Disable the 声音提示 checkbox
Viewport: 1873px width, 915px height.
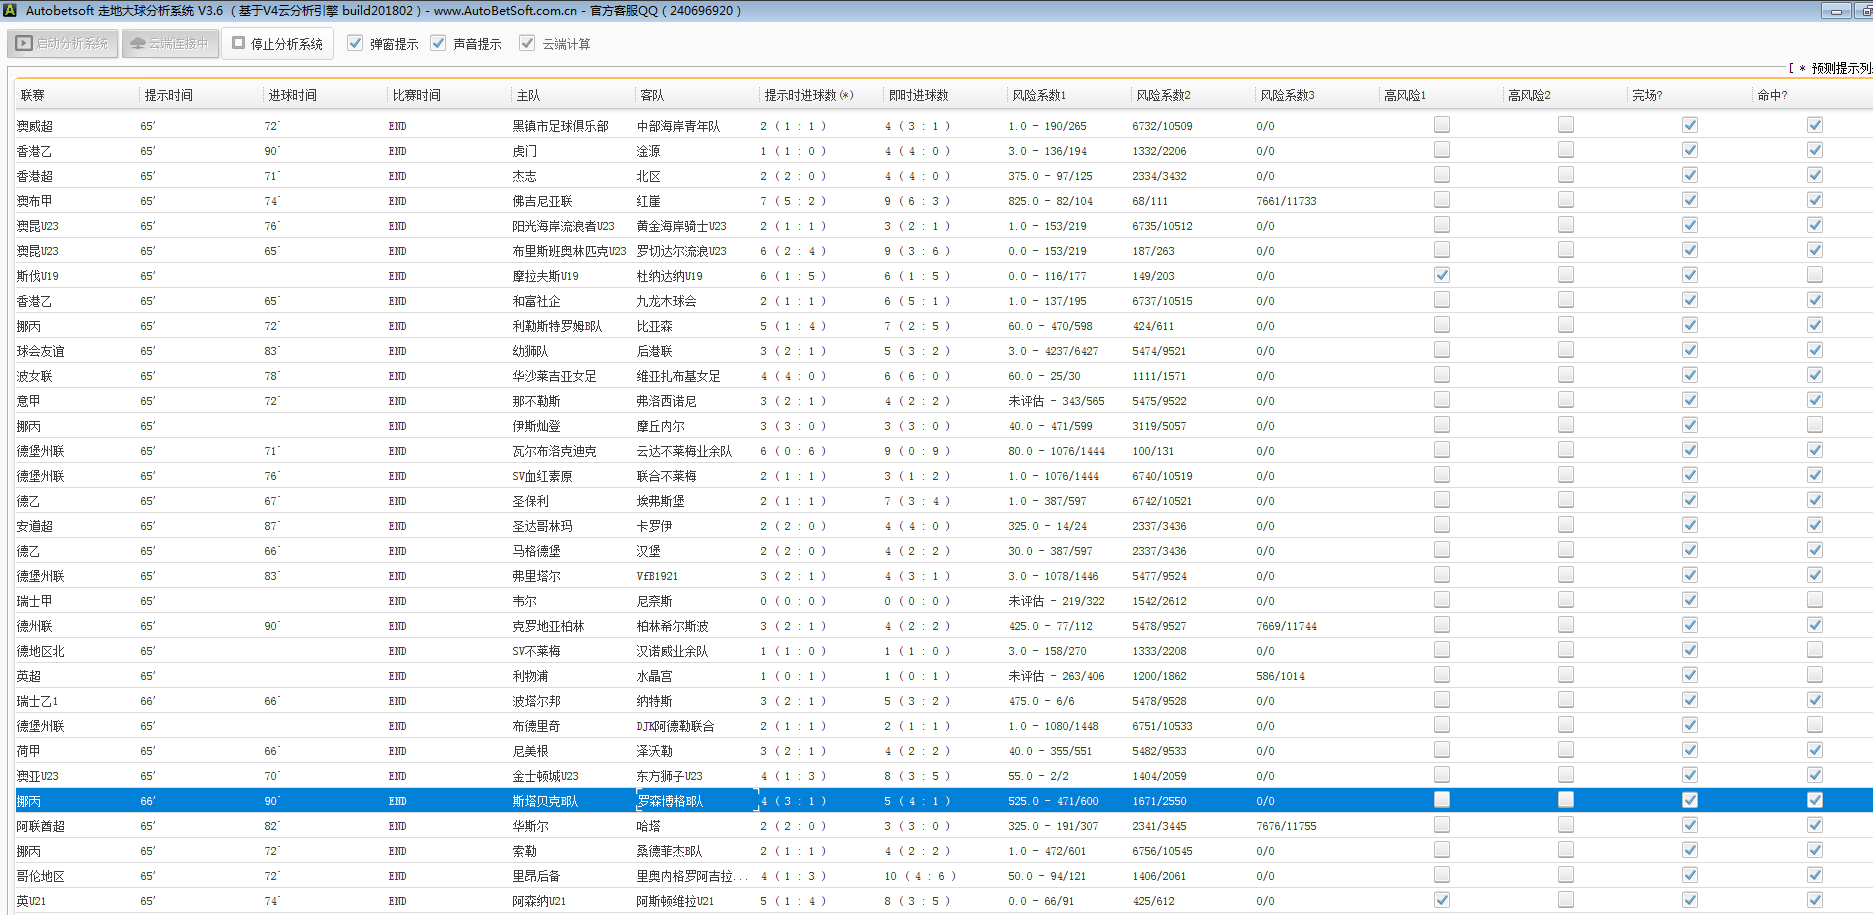(438, 43)
